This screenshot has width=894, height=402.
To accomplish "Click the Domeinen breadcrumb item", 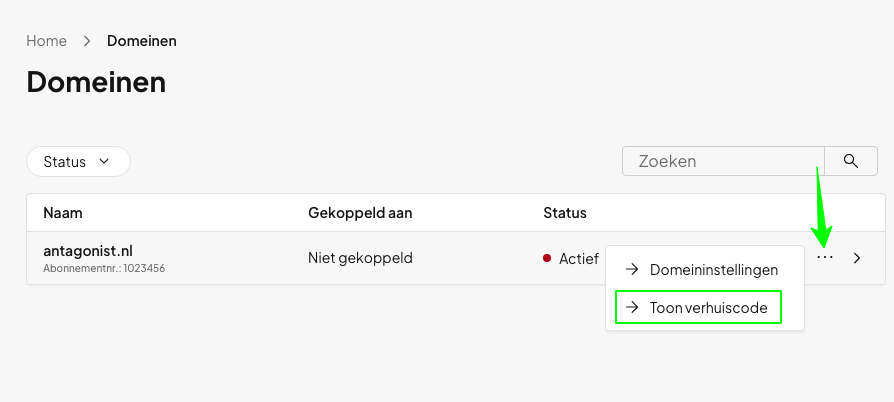I will (x=142, y=41).
